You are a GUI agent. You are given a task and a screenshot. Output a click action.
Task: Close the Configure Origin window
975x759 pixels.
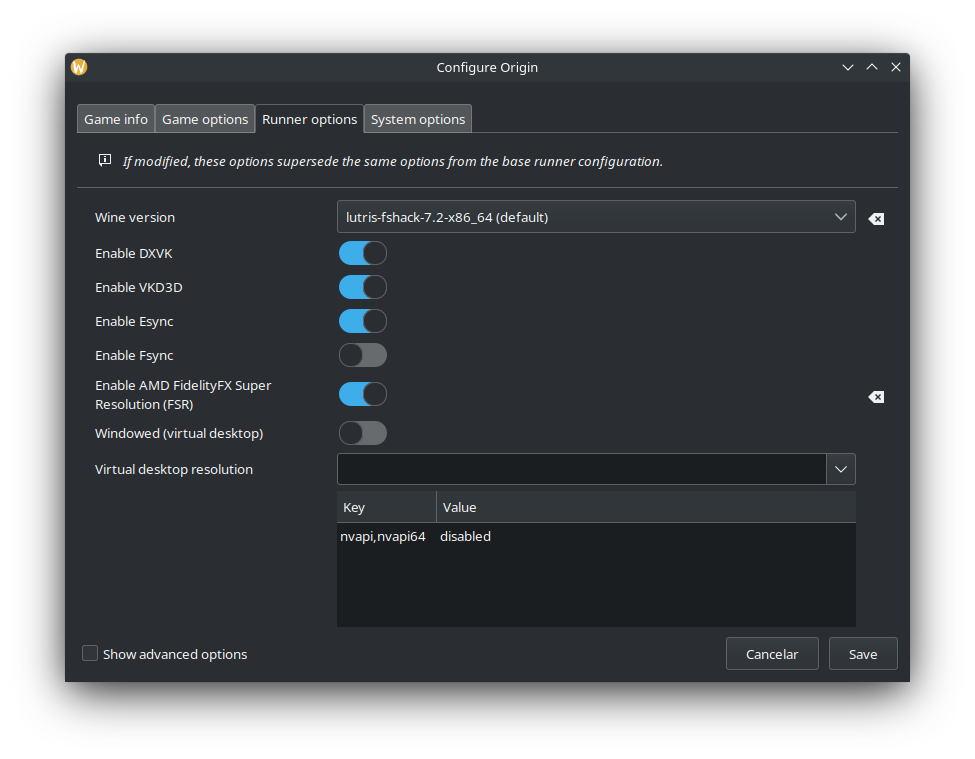[x=895, y=67]
